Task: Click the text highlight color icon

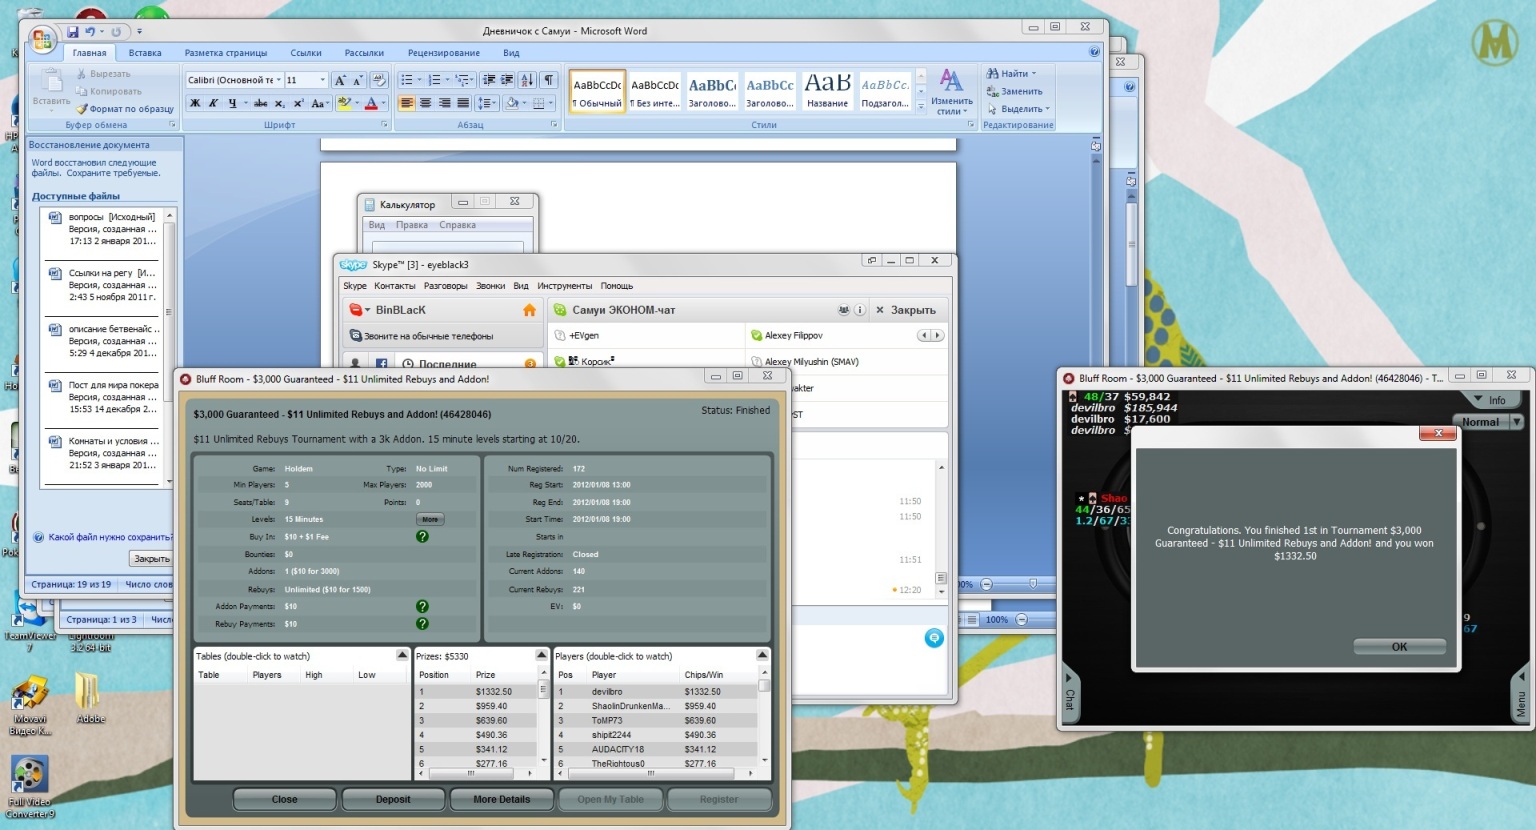Action: 343,103
